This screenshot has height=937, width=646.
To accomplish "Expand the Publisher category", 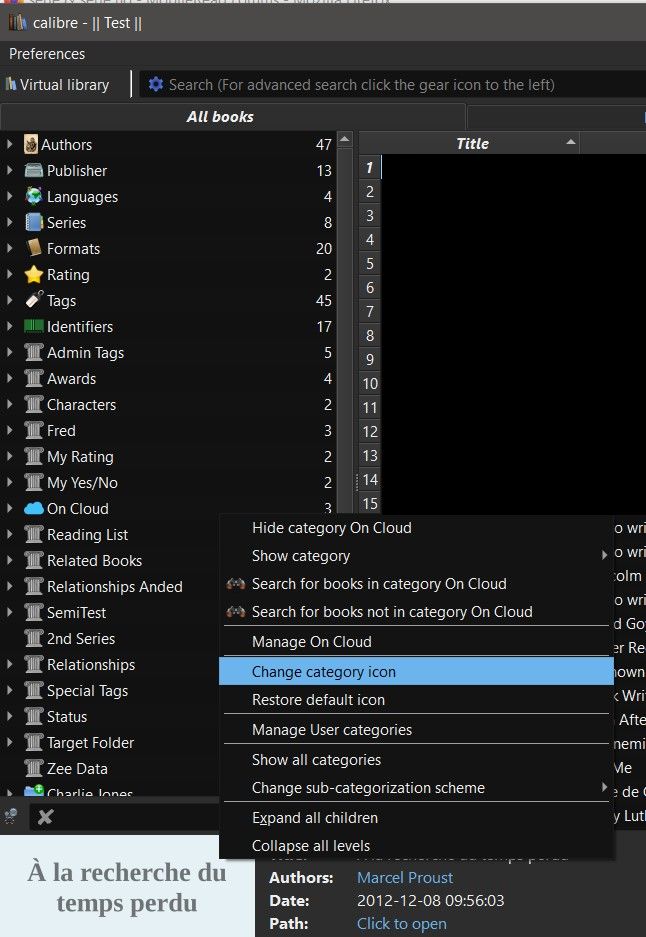I will [10, 170].
